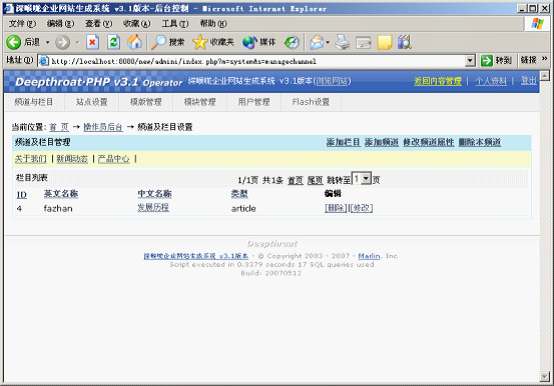This screenshot has width=554, height=386.
Task: Open the Search (搜索) toolbar button
Action: (x=168, y=42)
